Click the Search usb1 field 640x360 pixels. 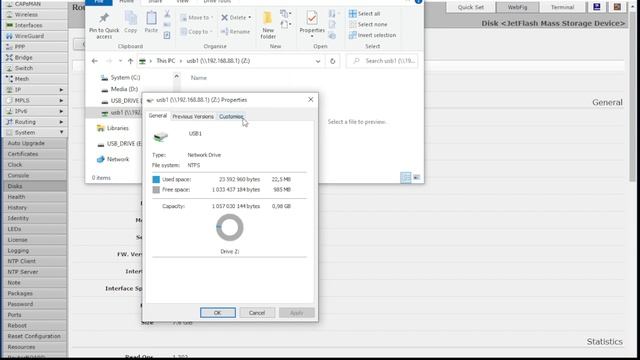coord(382,61)
